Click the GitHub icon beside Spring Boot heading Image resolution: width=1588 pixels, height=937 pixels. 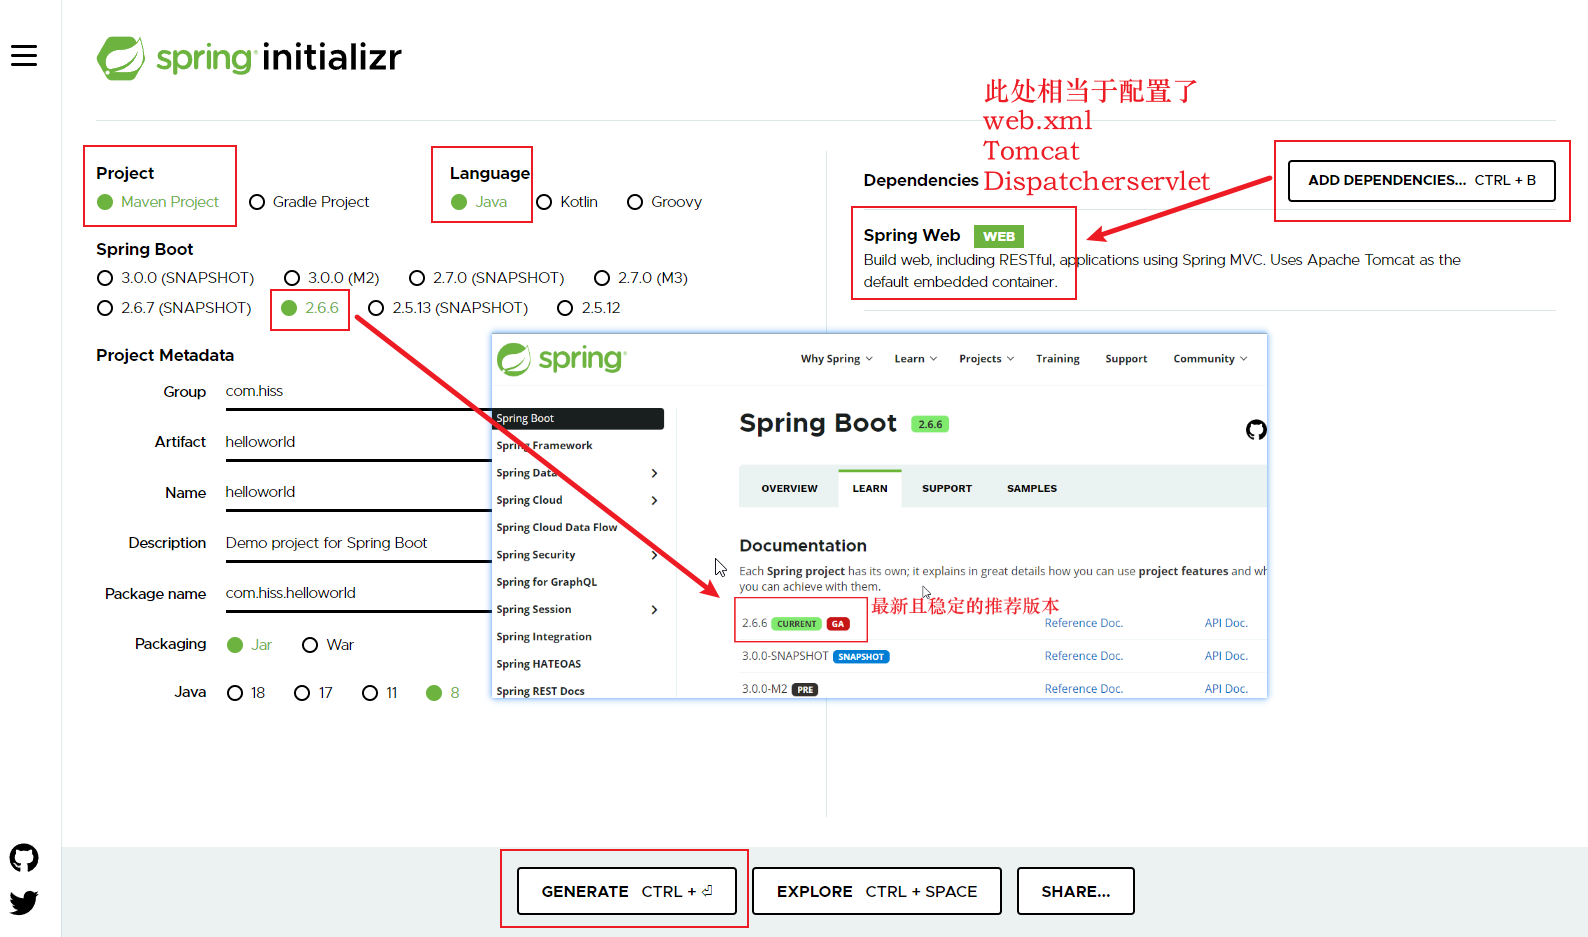[1256, 430]
